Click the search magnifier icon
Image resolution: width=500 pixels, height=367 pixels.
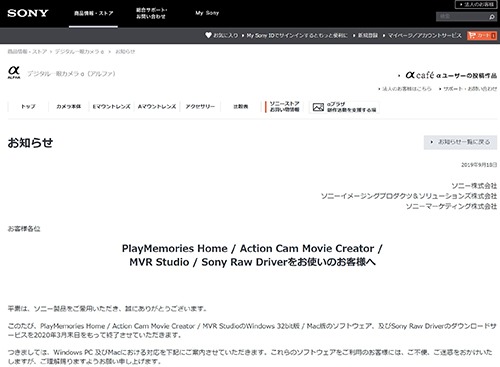(x=492, y=17)
